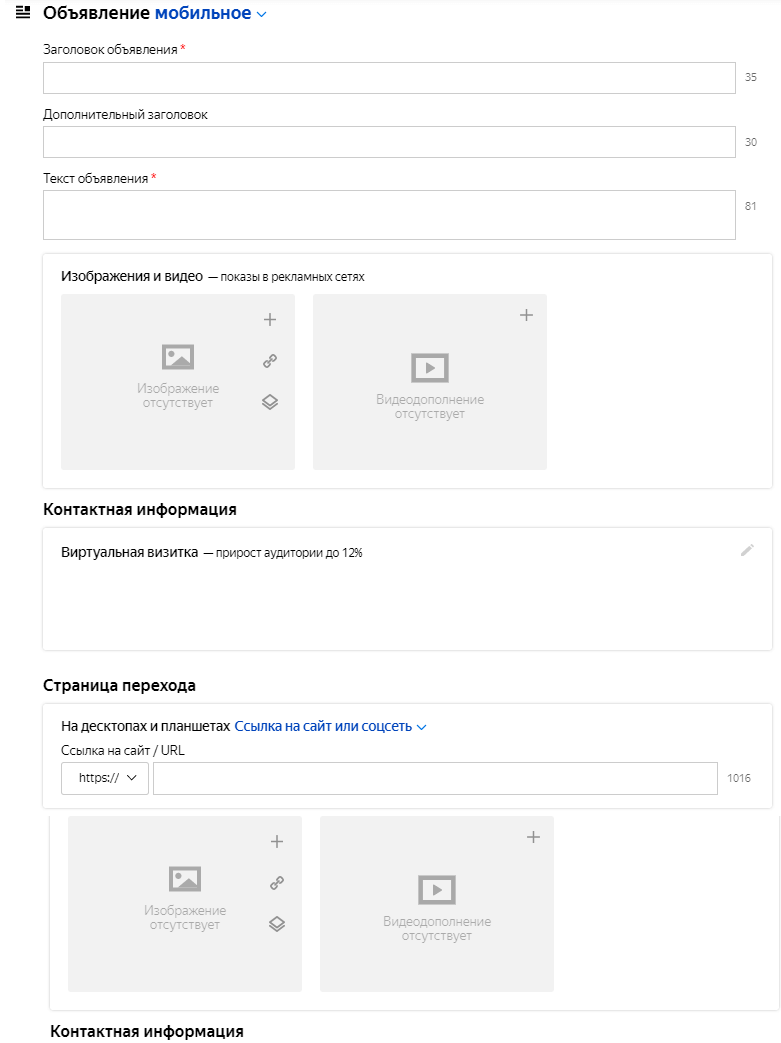Image resolution: width=781 pixels, height=1043 pixels.
Task: Click the link icon in upper image card
Action: point(269,361)
